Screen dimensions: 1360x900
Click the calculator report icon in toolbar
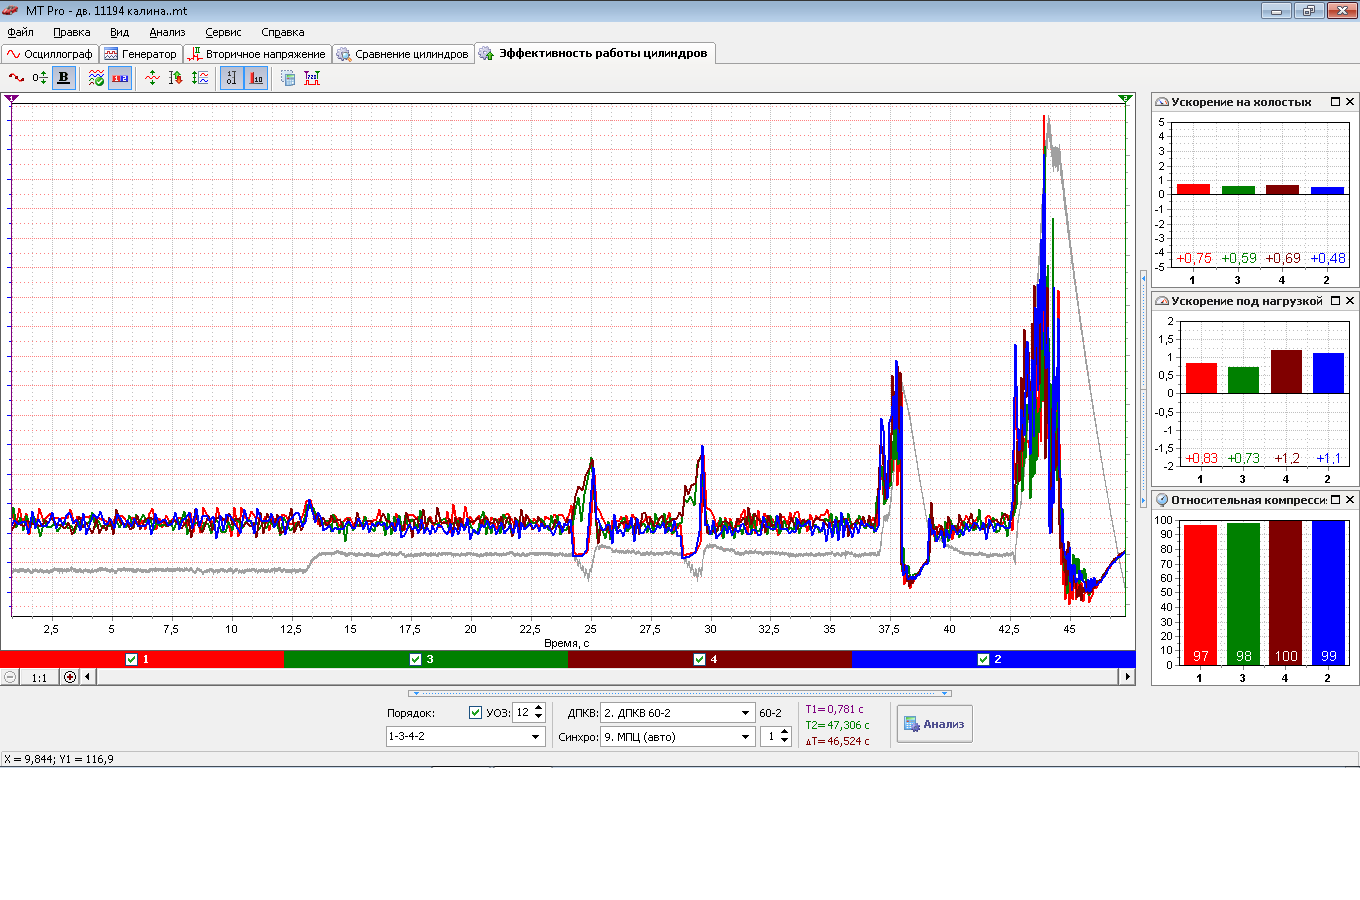click(288, 77)
